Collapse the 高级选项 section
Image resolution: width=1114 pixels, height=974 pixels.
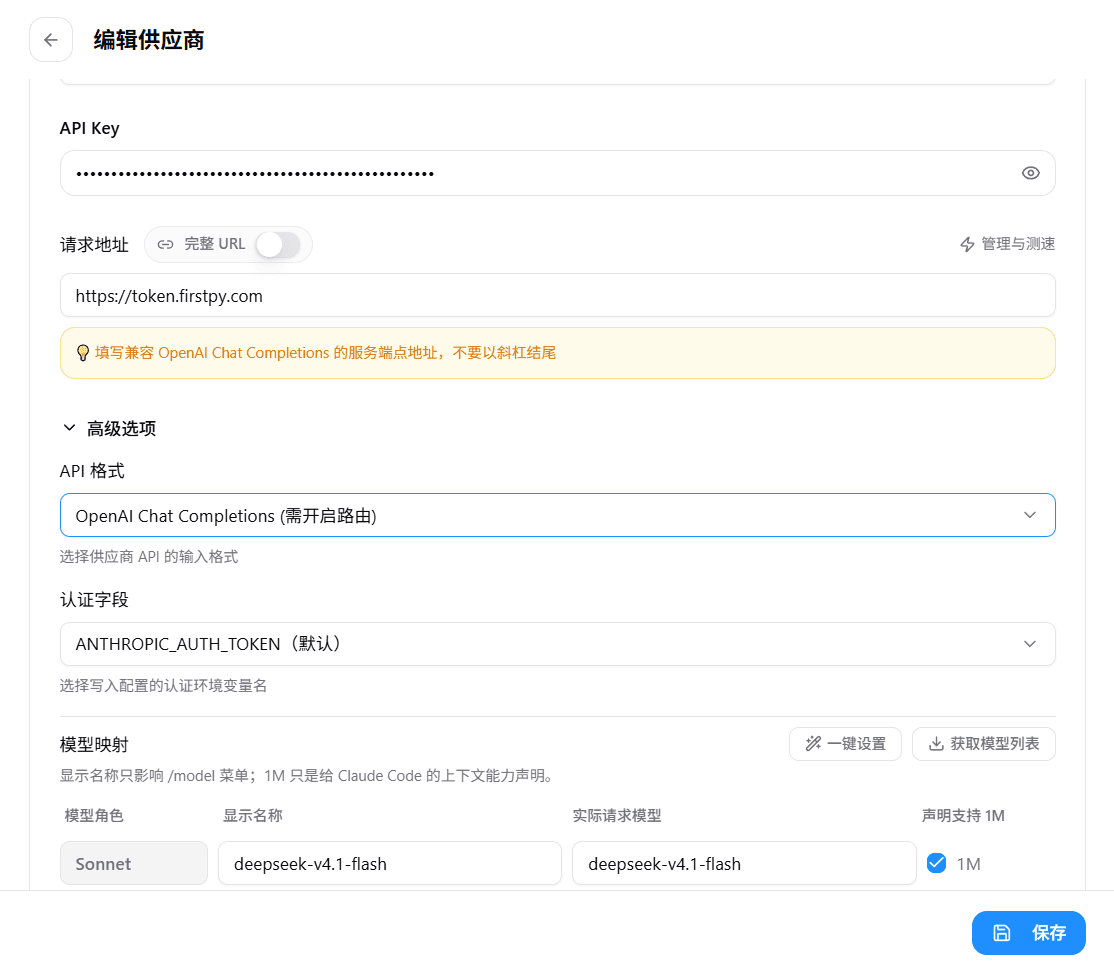(109, 428)
